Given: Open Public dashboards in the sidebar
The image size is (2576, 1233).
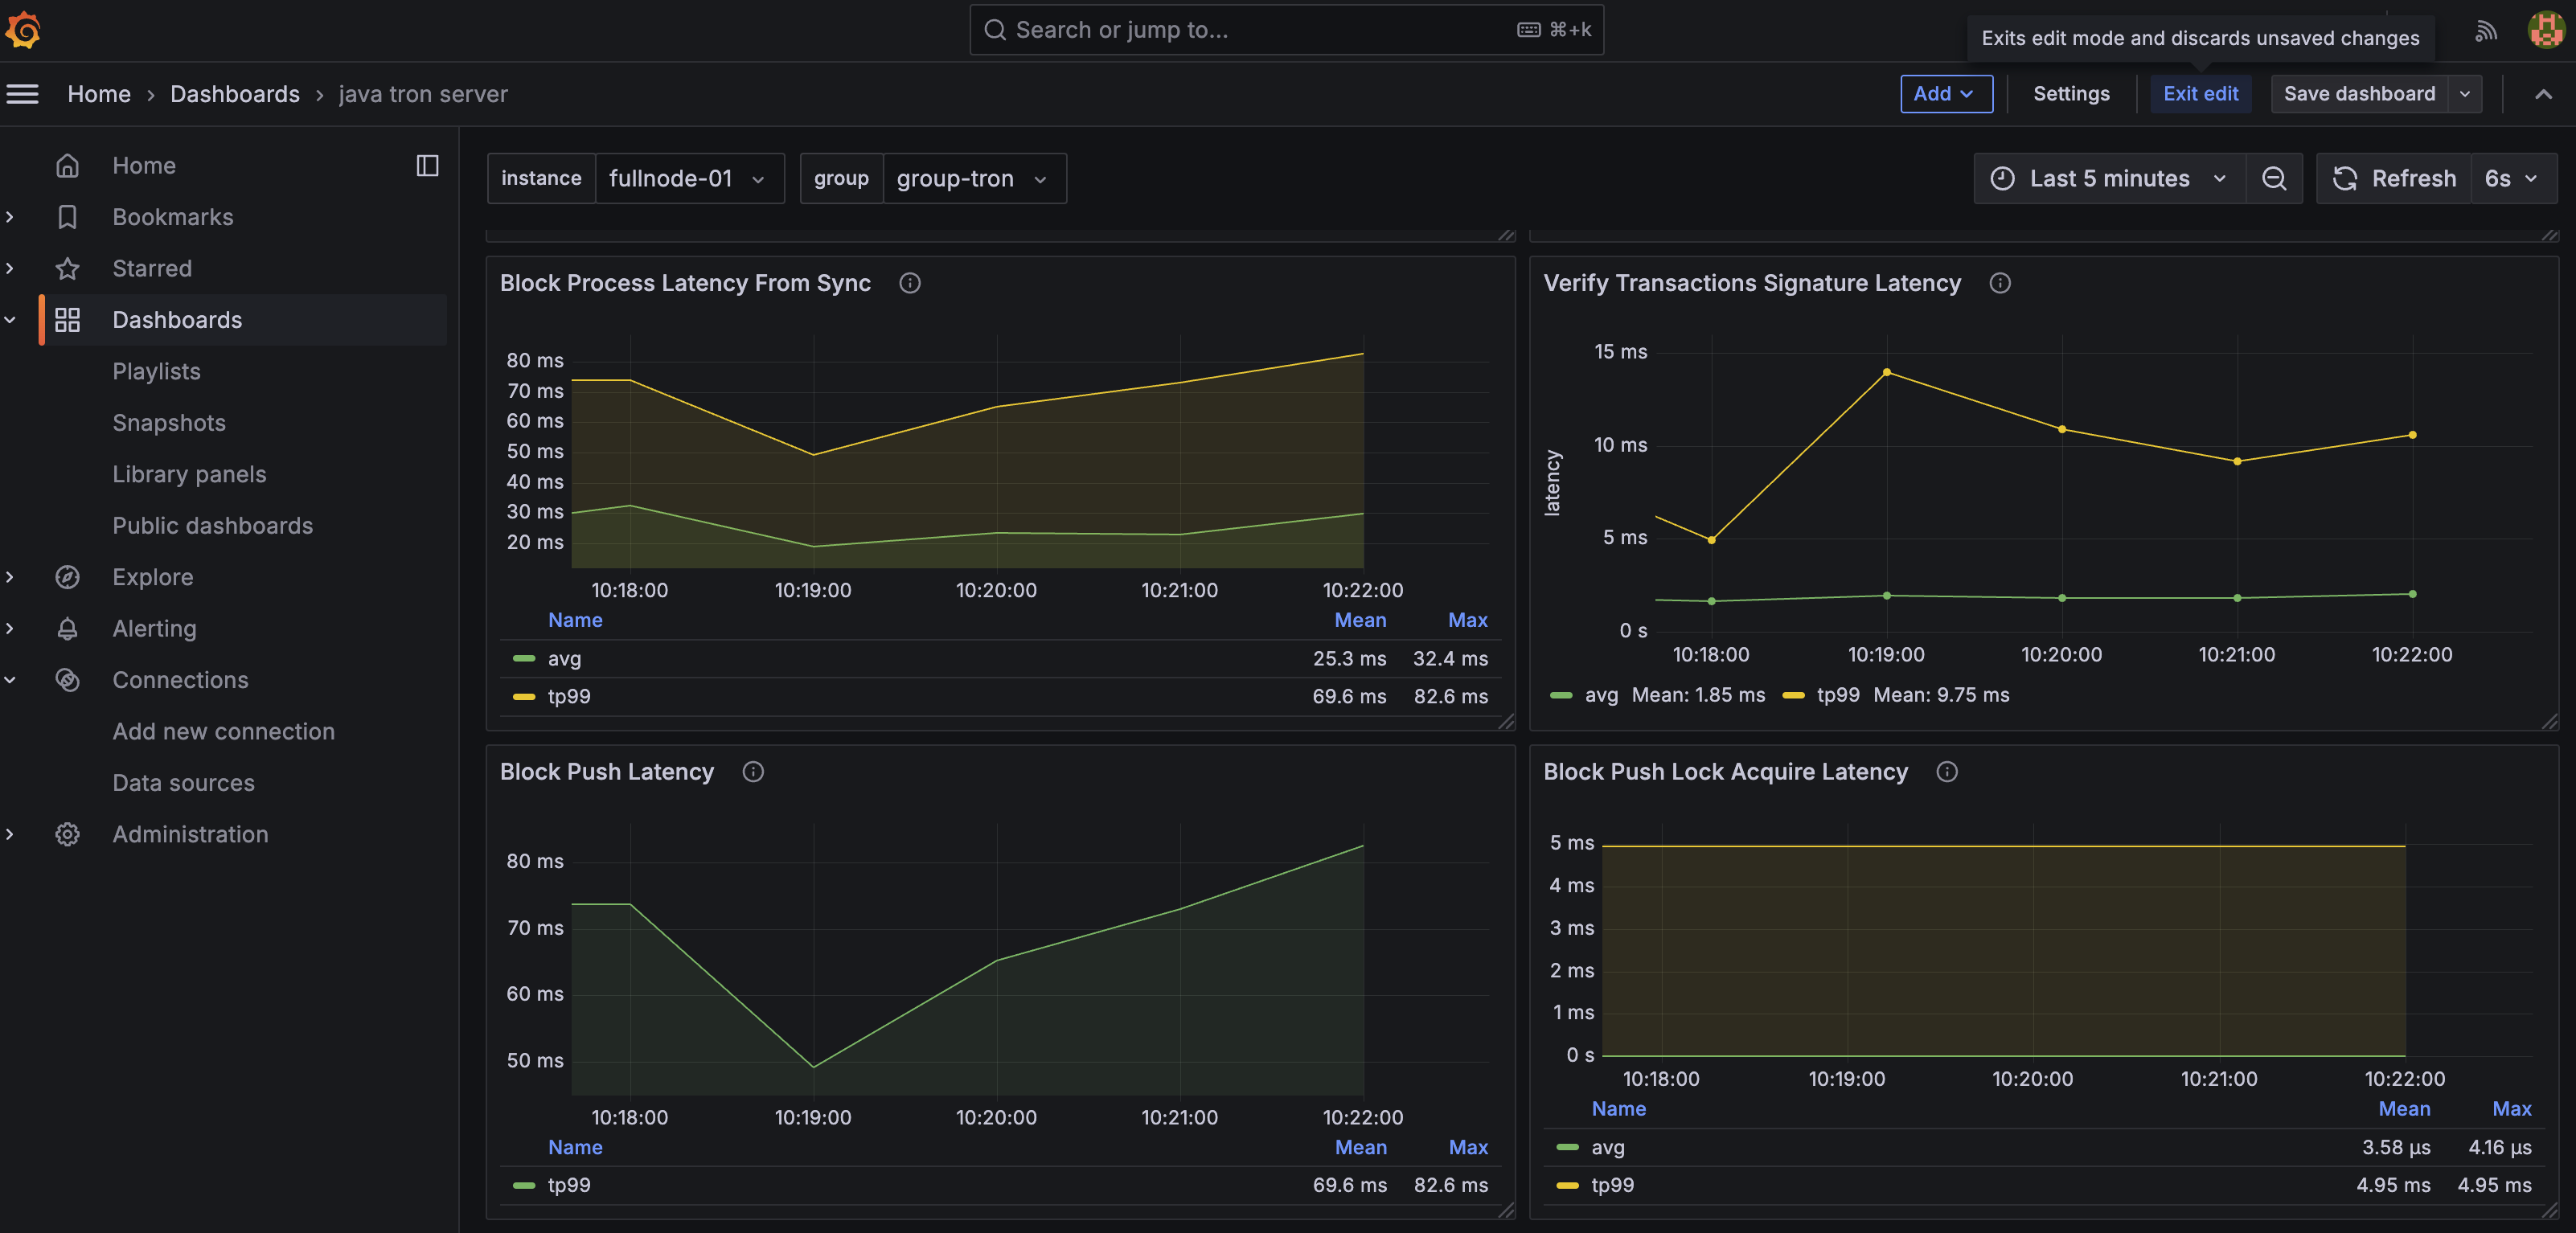Looking at the screenshot, I should 212,526.
